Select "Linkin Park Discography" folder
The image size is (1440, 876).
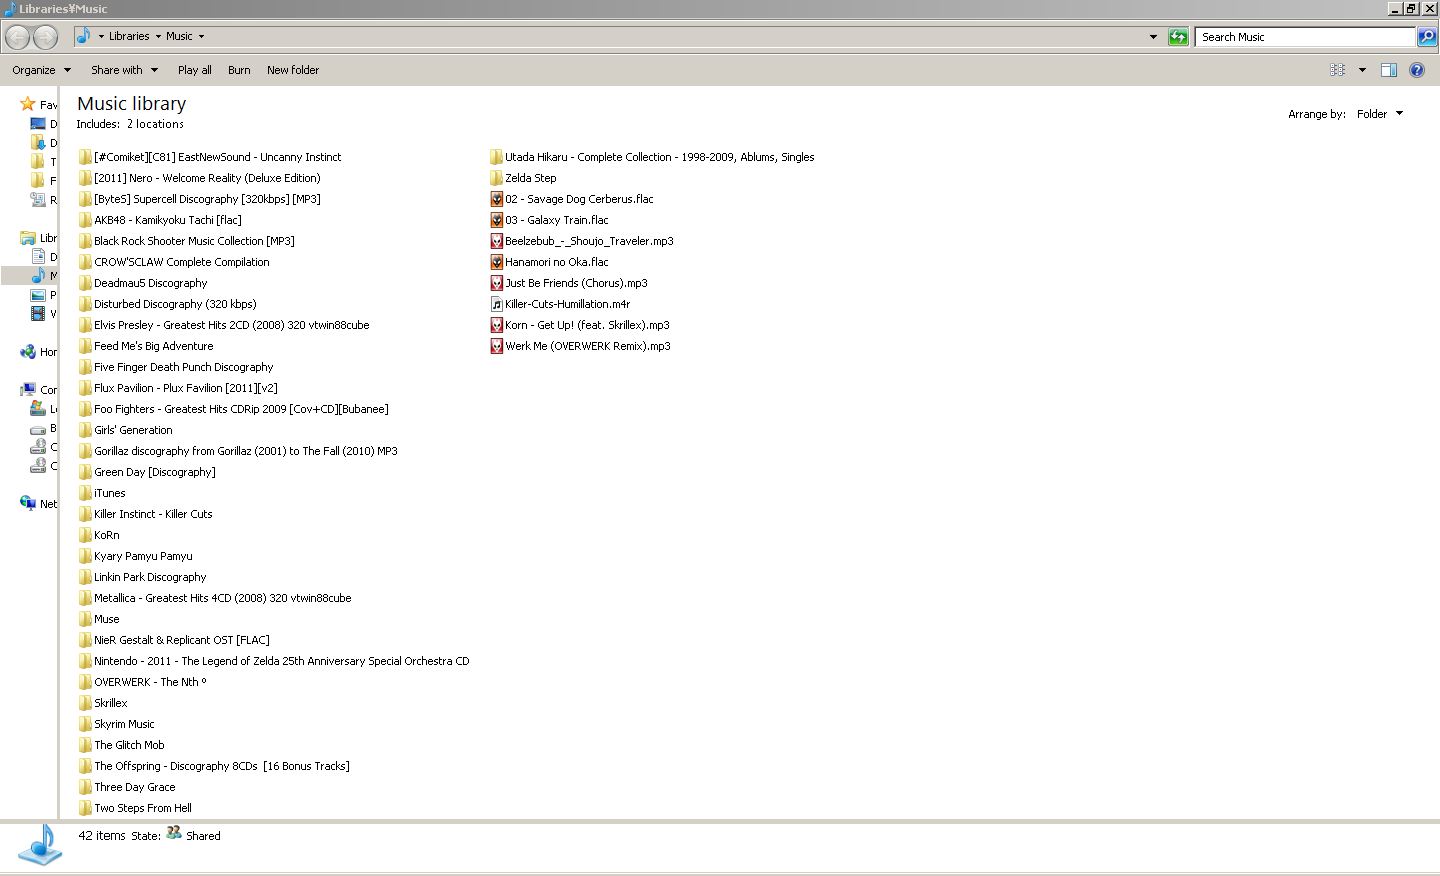point(143,577)
